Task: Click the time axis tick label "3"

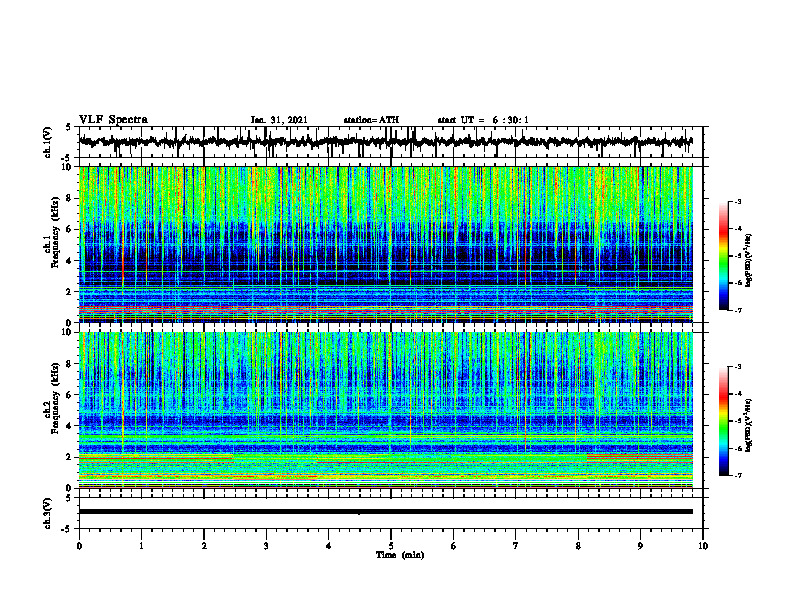Action: [x=266, y=546]
